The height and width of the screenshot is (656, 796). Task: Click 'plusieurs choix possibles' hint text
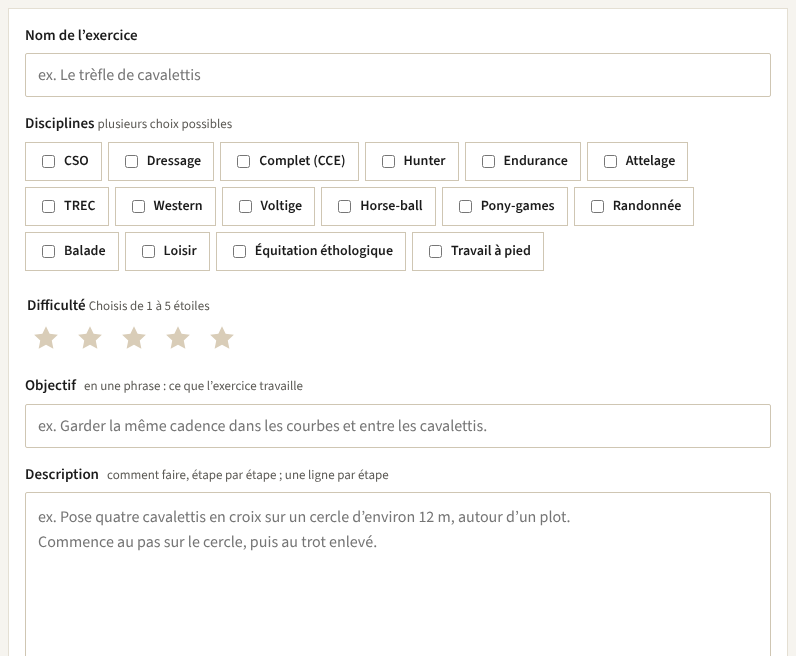click(165, 124)
